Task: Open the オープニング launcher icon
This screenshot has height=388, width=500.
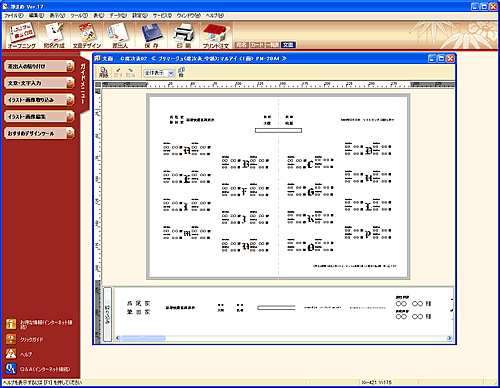Action: tap(21, 35)
